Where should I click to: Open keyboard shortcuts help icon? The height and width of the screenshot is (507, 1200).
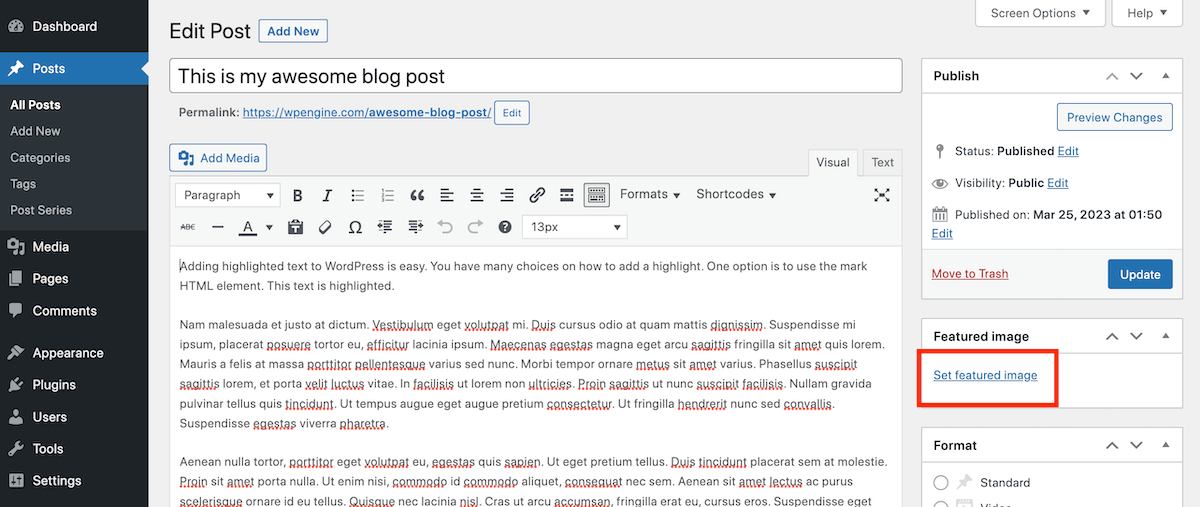[x=505, y=227]
